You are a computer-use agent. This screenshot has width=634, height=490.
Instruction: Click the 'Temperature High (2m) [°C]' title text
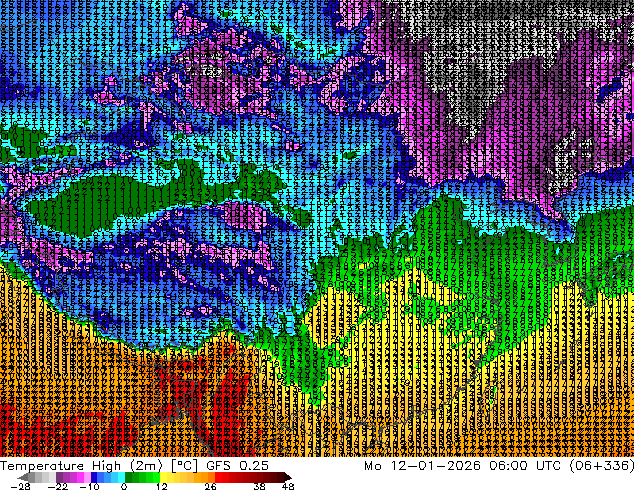pos(99,466)
